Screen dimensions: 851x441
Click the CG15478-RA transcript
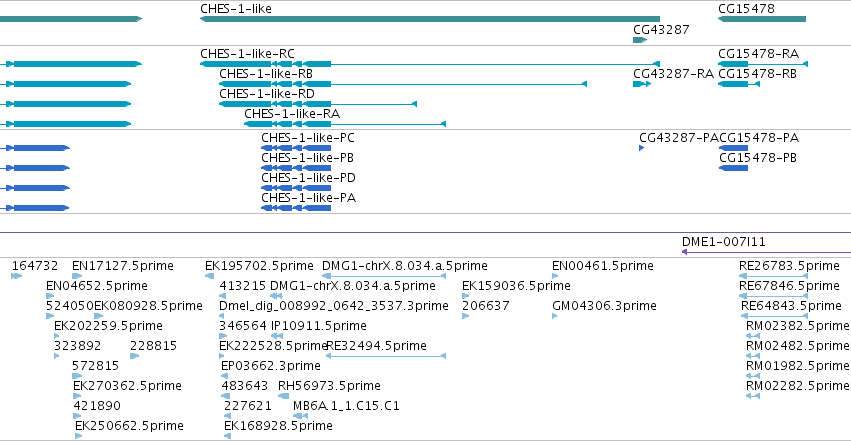pyautogui.click(x=763, y=64)
